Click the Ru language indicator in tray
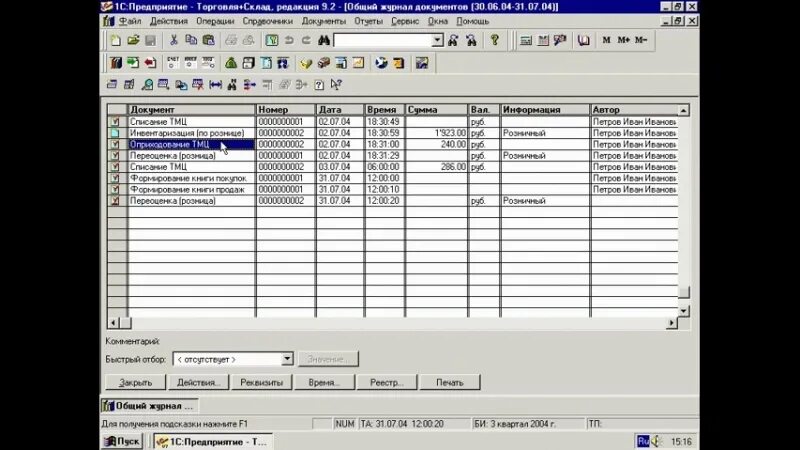800x450 pixels. coord(643,441)
